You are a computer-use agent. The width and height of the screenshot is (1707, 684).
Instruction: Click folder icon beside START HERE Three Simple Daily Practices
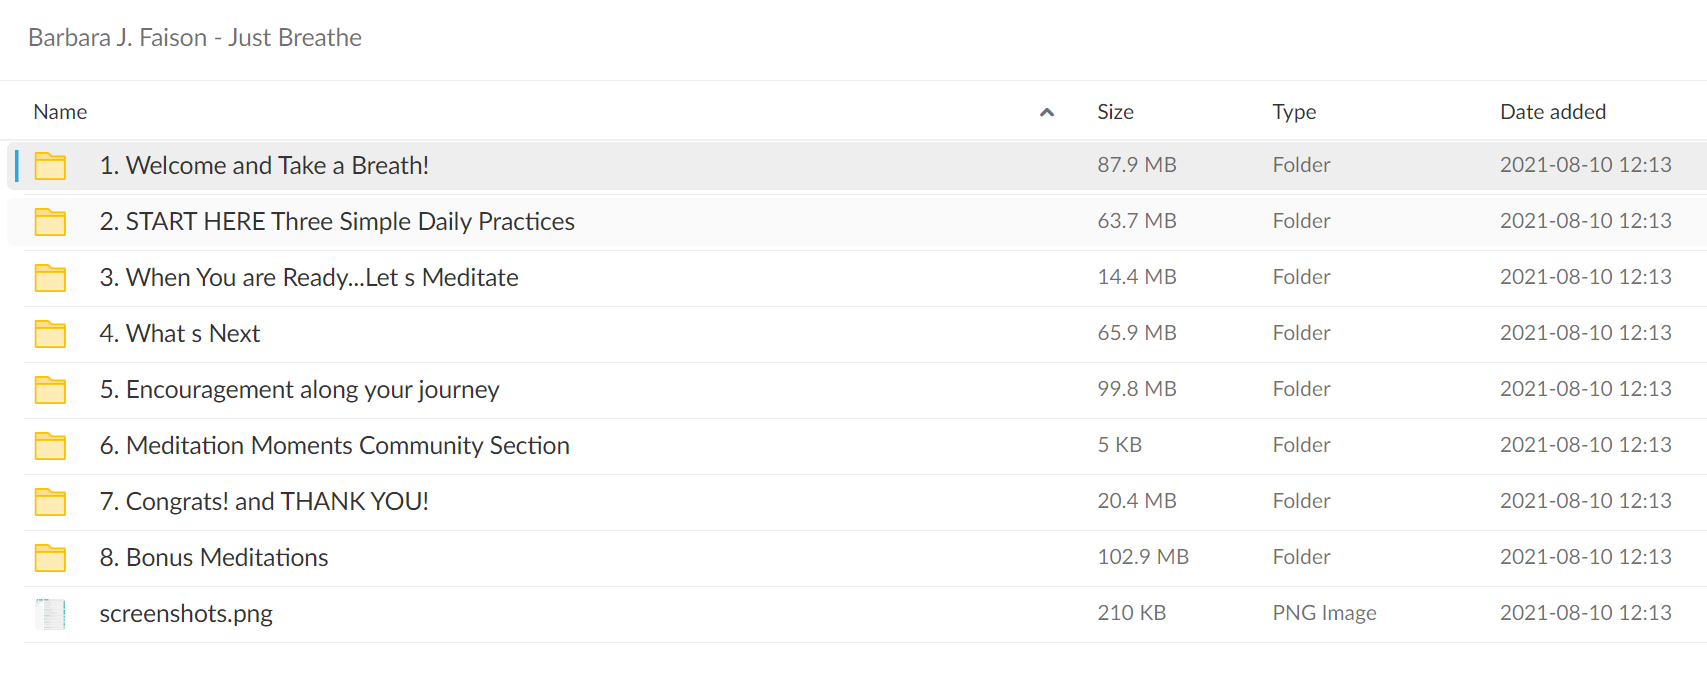pyautogui.click(x=50, y=222)
